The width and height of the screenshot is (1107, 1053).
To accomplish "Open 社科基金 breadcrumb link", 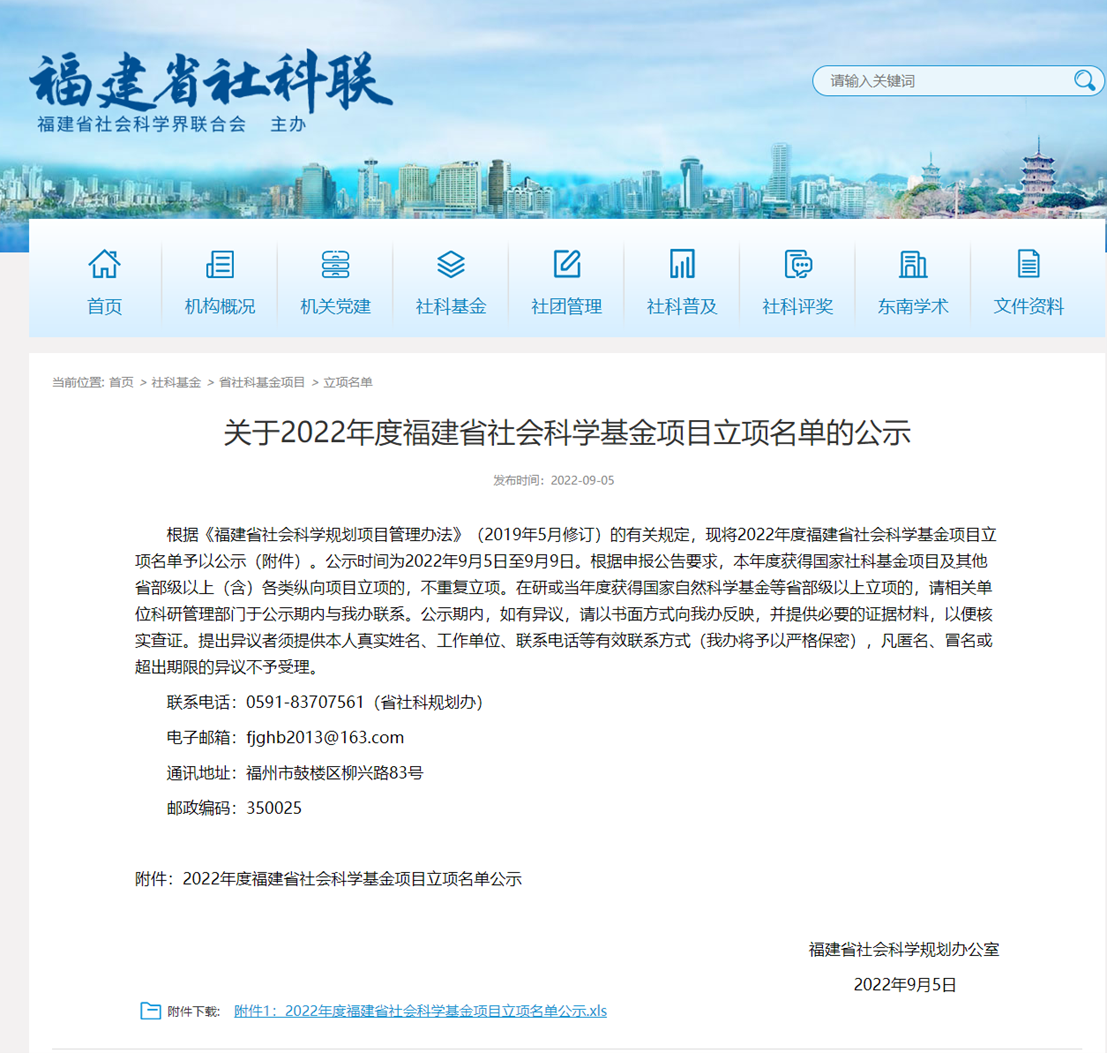I will tap(176, 383).
